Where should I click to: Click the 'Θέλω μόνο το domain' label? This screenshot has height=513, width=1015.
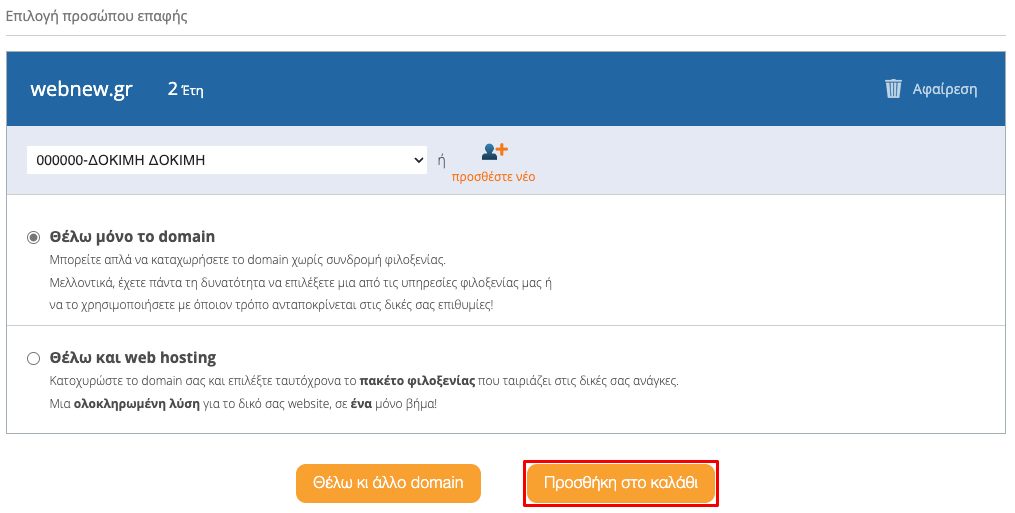coord(132,236)
